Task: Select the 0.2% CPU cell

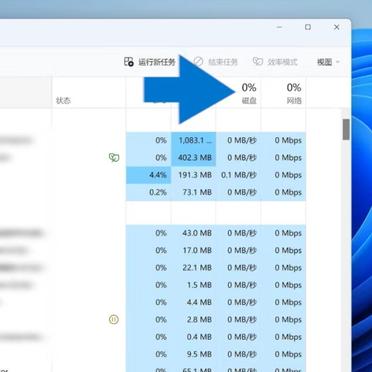Action: (148, 192)
